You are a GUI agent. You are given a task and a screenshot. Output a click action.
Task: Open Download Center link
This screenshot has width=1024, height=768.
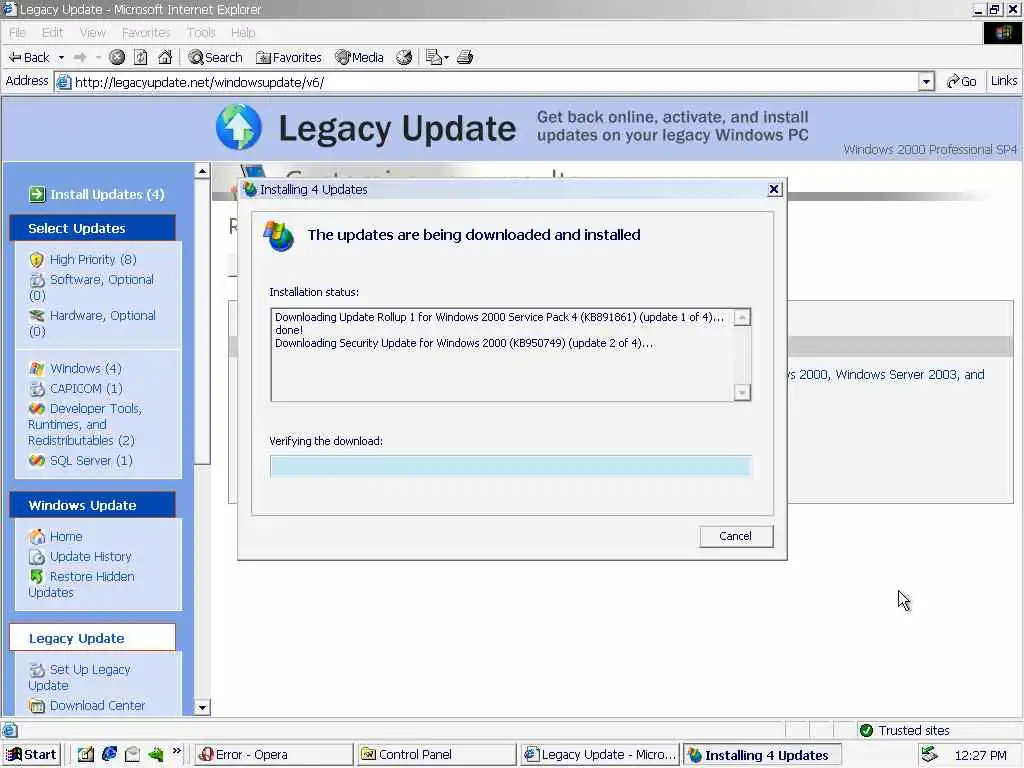(x=97, y=706)
